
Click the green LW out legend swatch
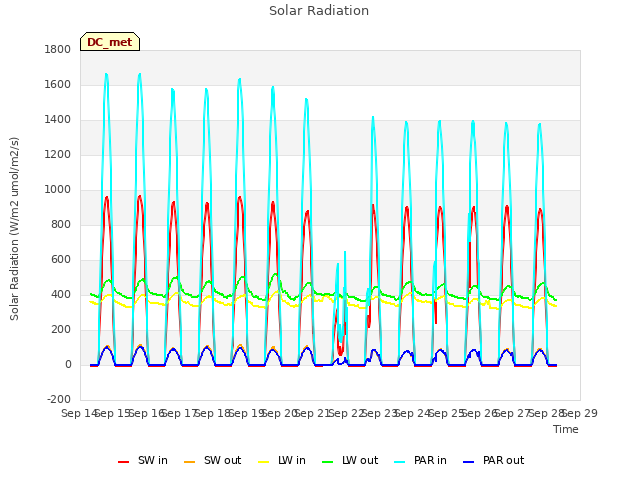click(328, 462)
